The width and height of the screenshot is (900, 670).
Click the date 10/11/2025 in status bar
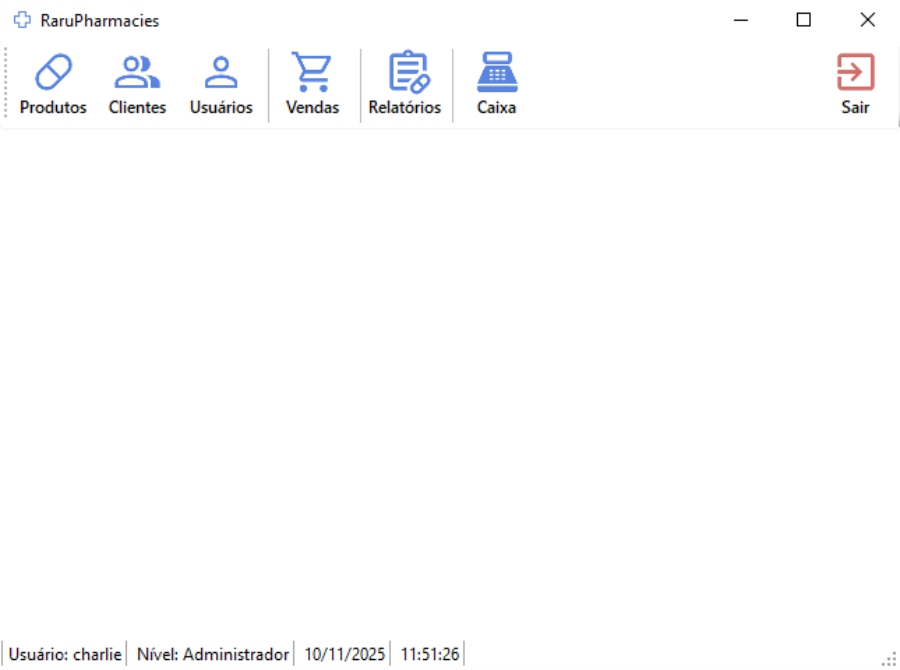pos(344,654)
